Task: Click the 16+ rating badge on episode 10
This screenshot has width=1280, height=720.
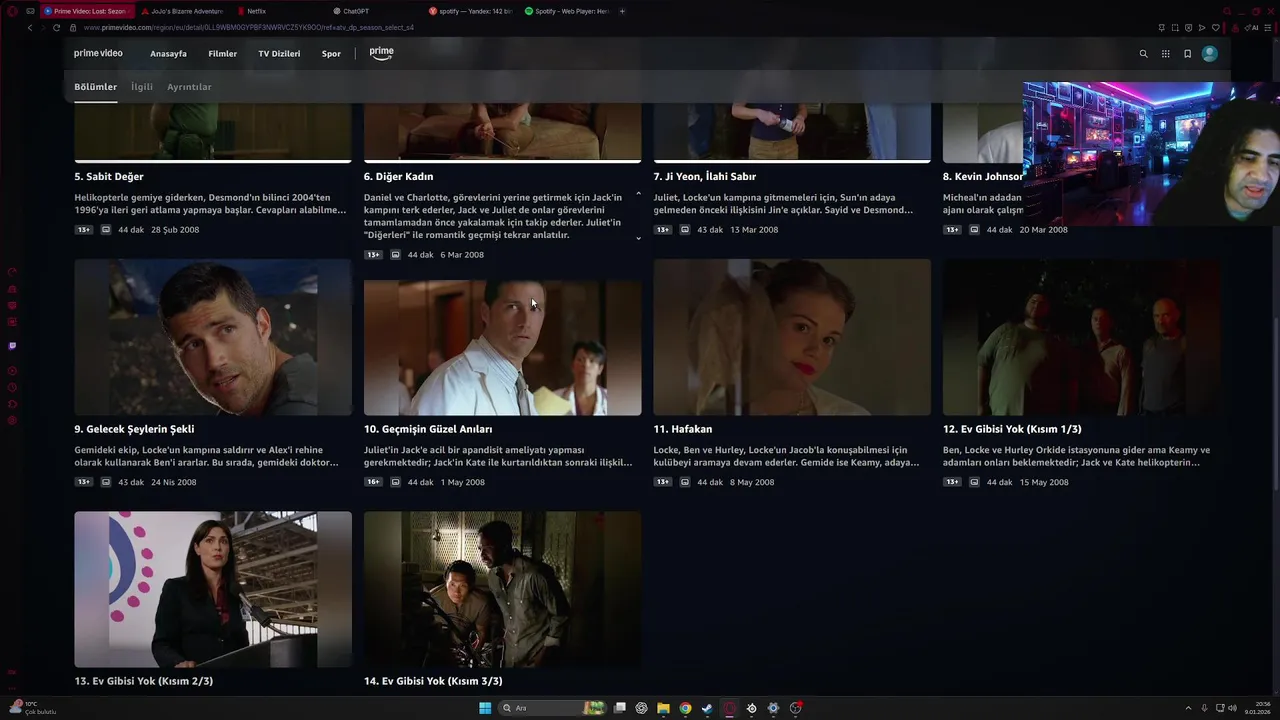Action: (x=373, y=482)
